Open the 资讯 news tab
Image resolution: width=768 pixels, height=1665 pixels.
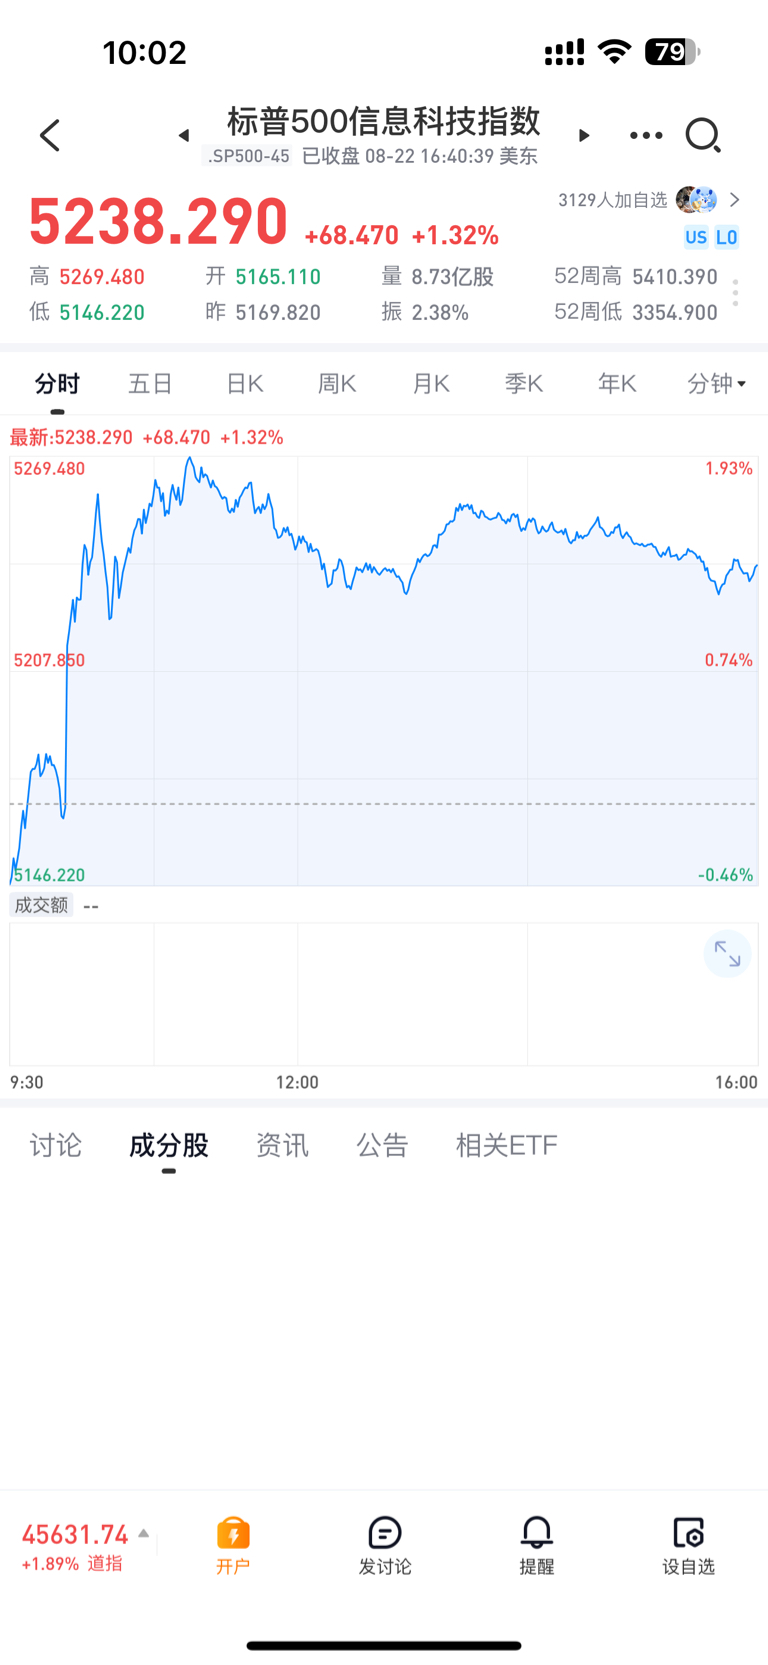coord(282,1145)
